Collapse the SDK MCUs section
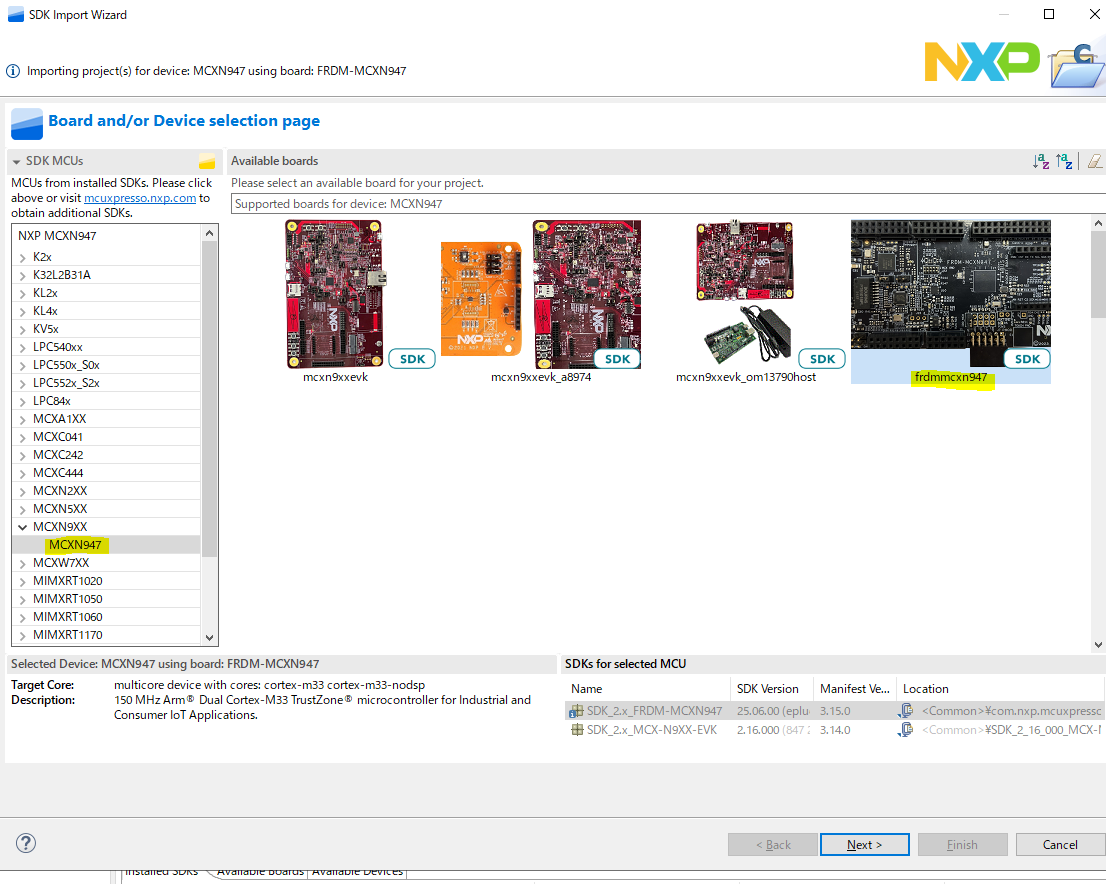The height and width of the screenshot is (884, 1106). click(x=17, y=161)
